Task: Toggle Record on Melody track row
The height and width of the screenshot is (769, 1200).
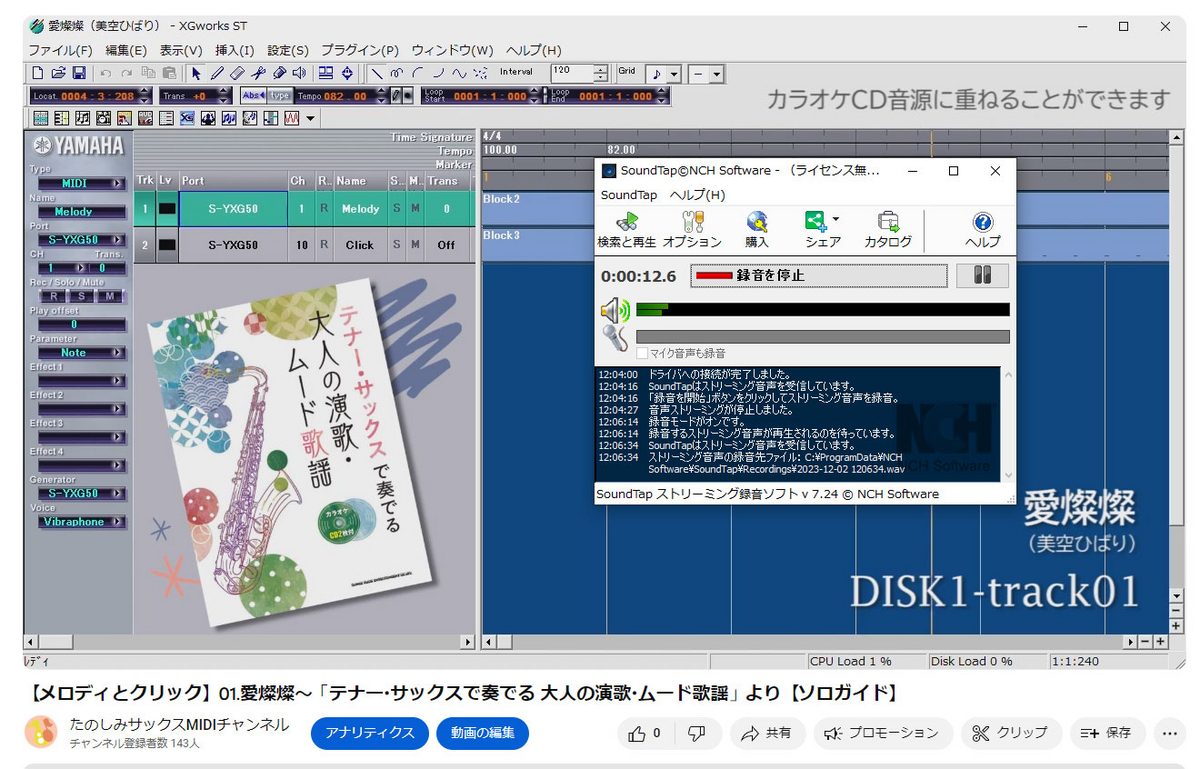Action: click(x=324, y=209)
